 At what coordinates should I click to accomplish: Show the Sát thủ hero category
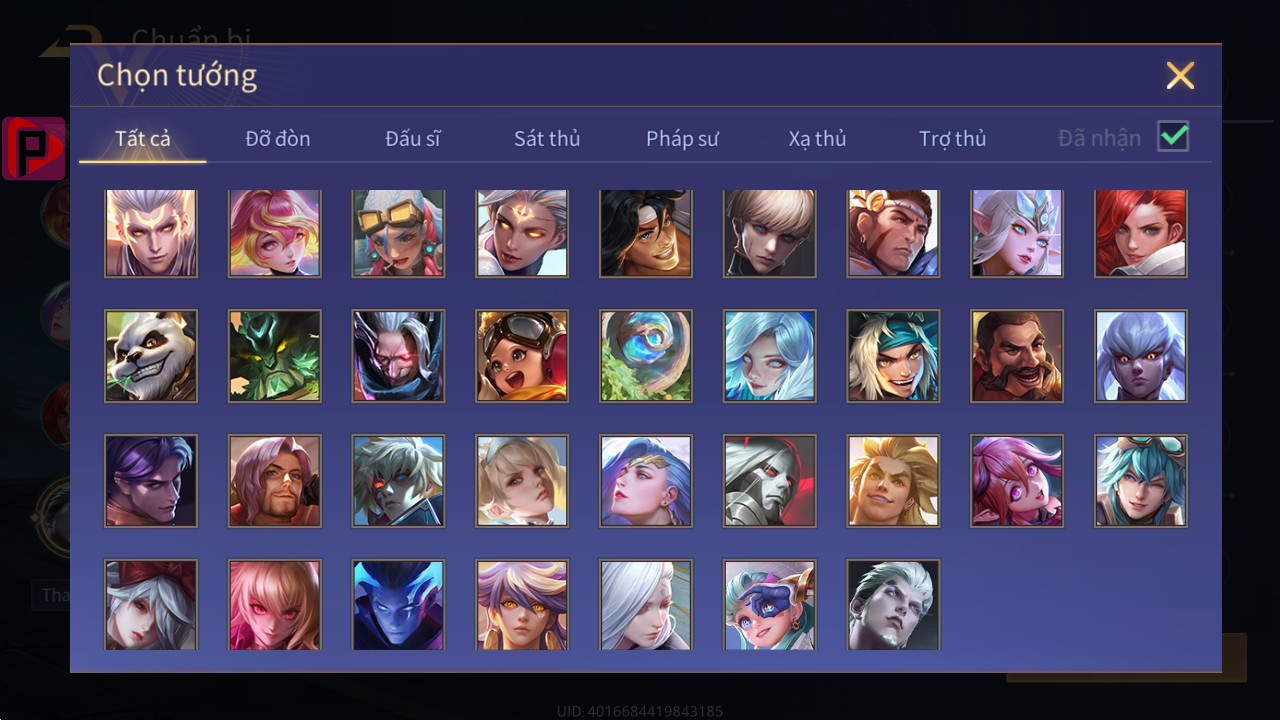547,138
